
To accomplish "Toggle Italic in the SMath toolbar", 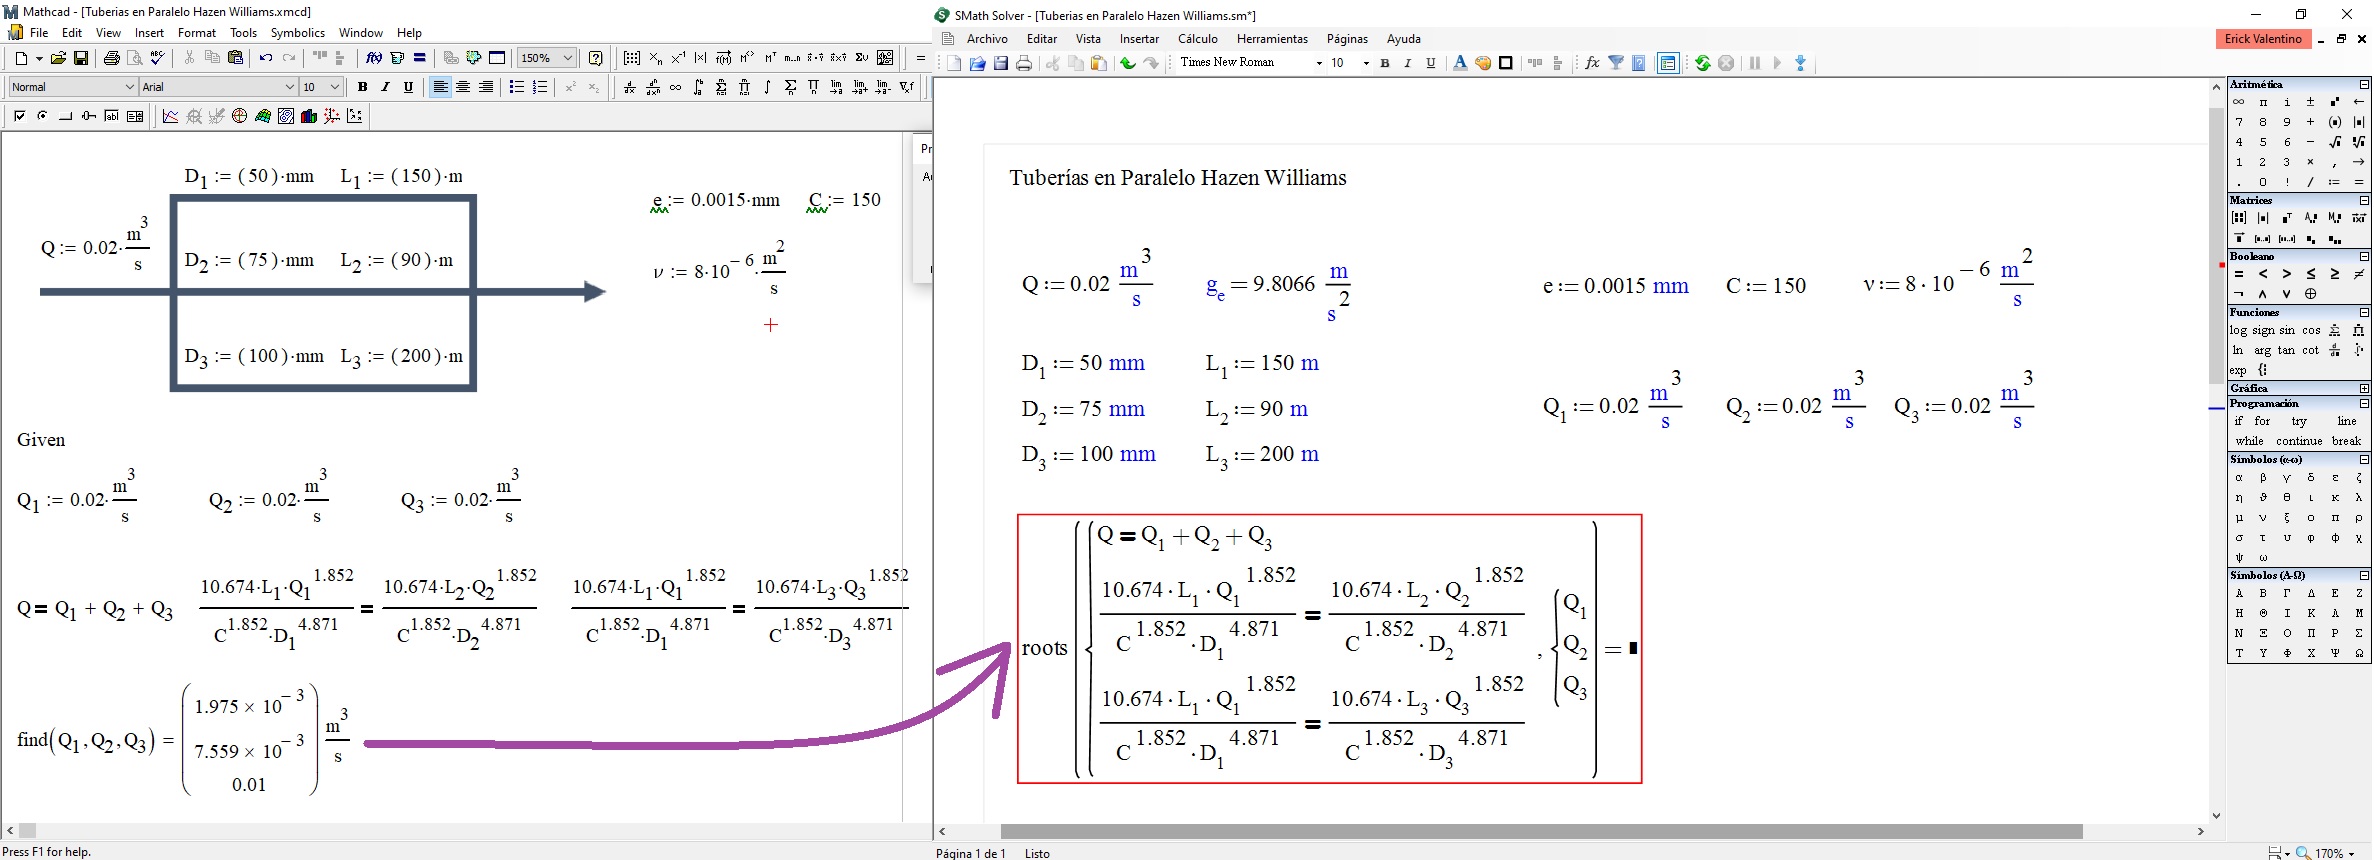I will (x=1408, y=63).
